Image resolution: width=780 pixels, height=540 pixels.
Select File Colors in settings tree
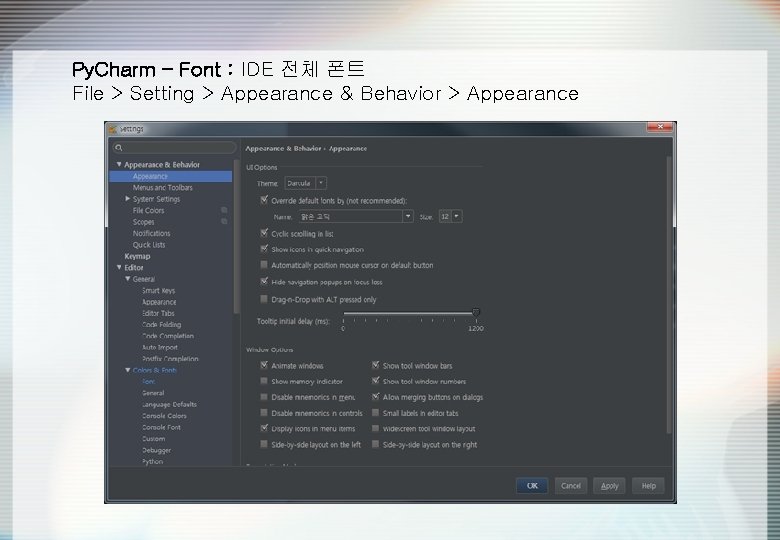[148, 210]
